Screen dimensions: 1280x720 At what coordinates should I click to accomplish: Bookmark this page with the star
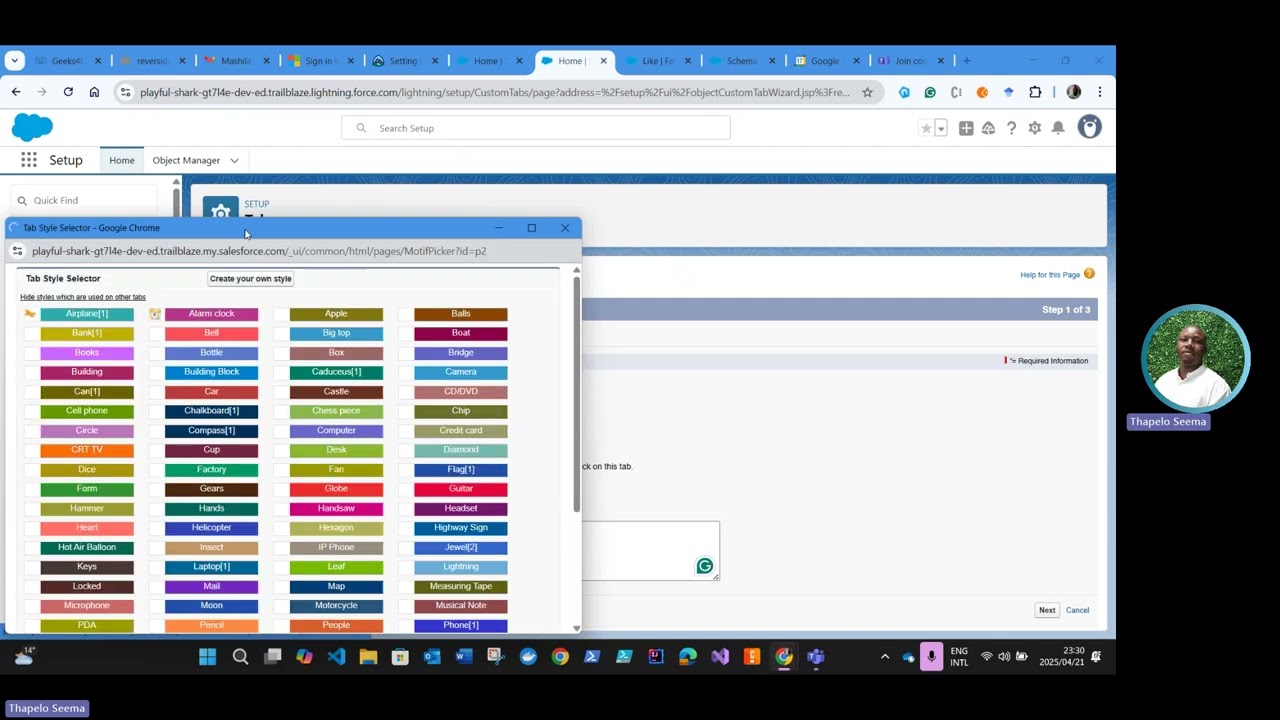point(867,92)
